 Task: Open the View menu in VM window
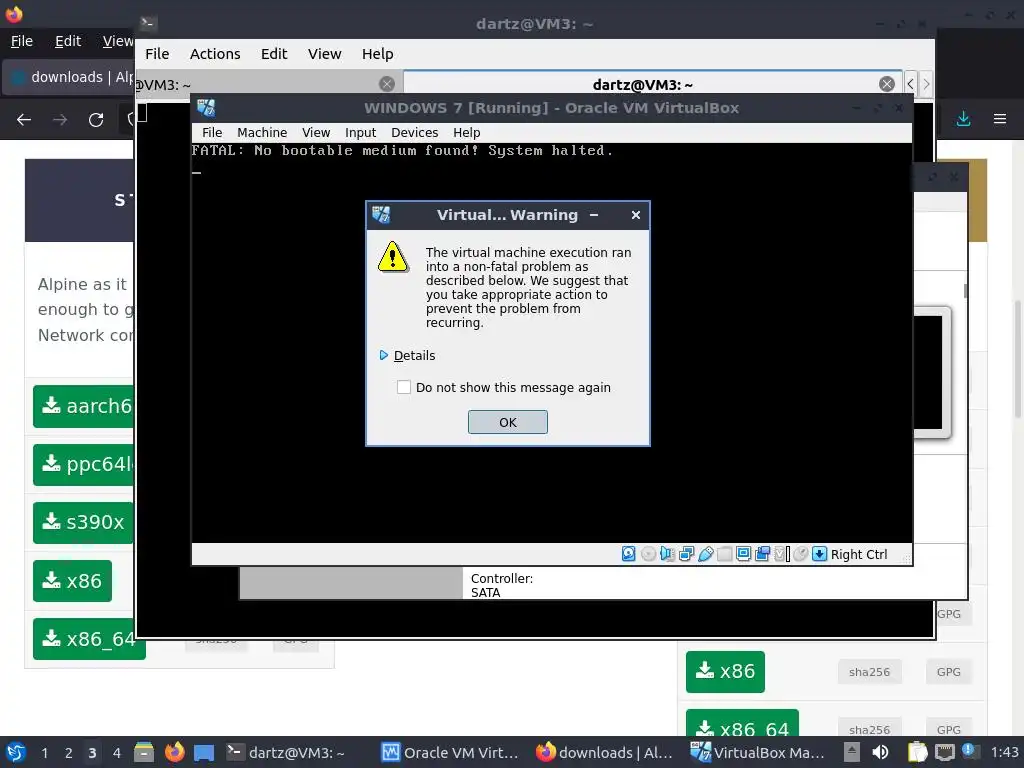[x=316, y=133]
